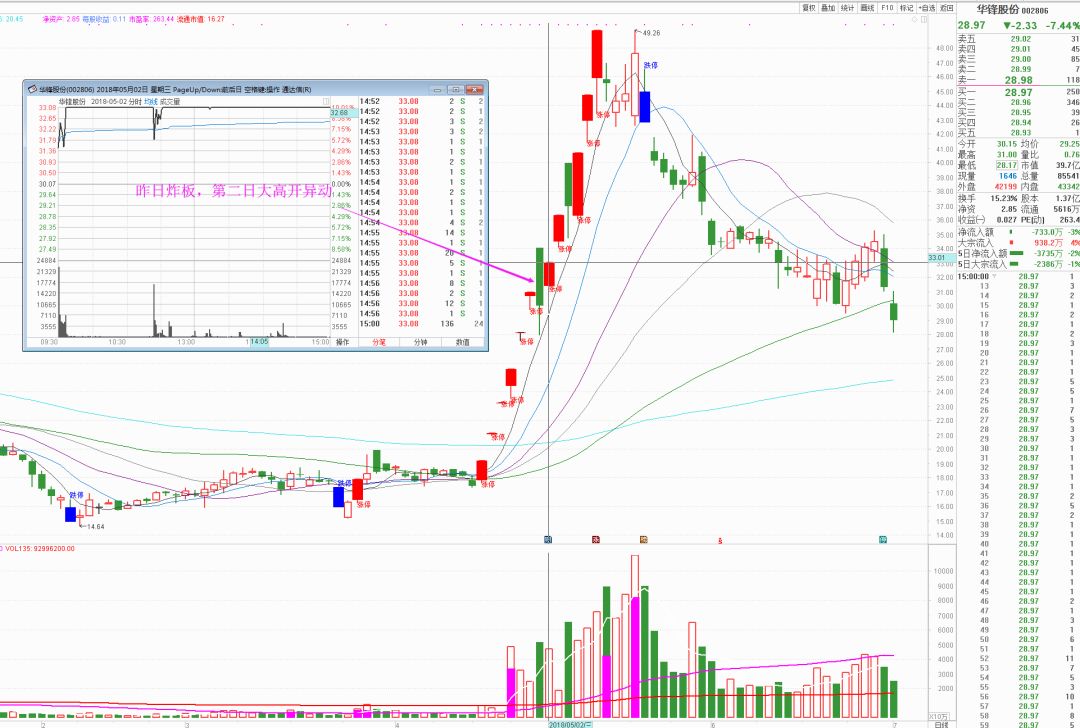This screenshot has width=1080, height=728.
Task: Open F10 company info
Action: point(887,8)
